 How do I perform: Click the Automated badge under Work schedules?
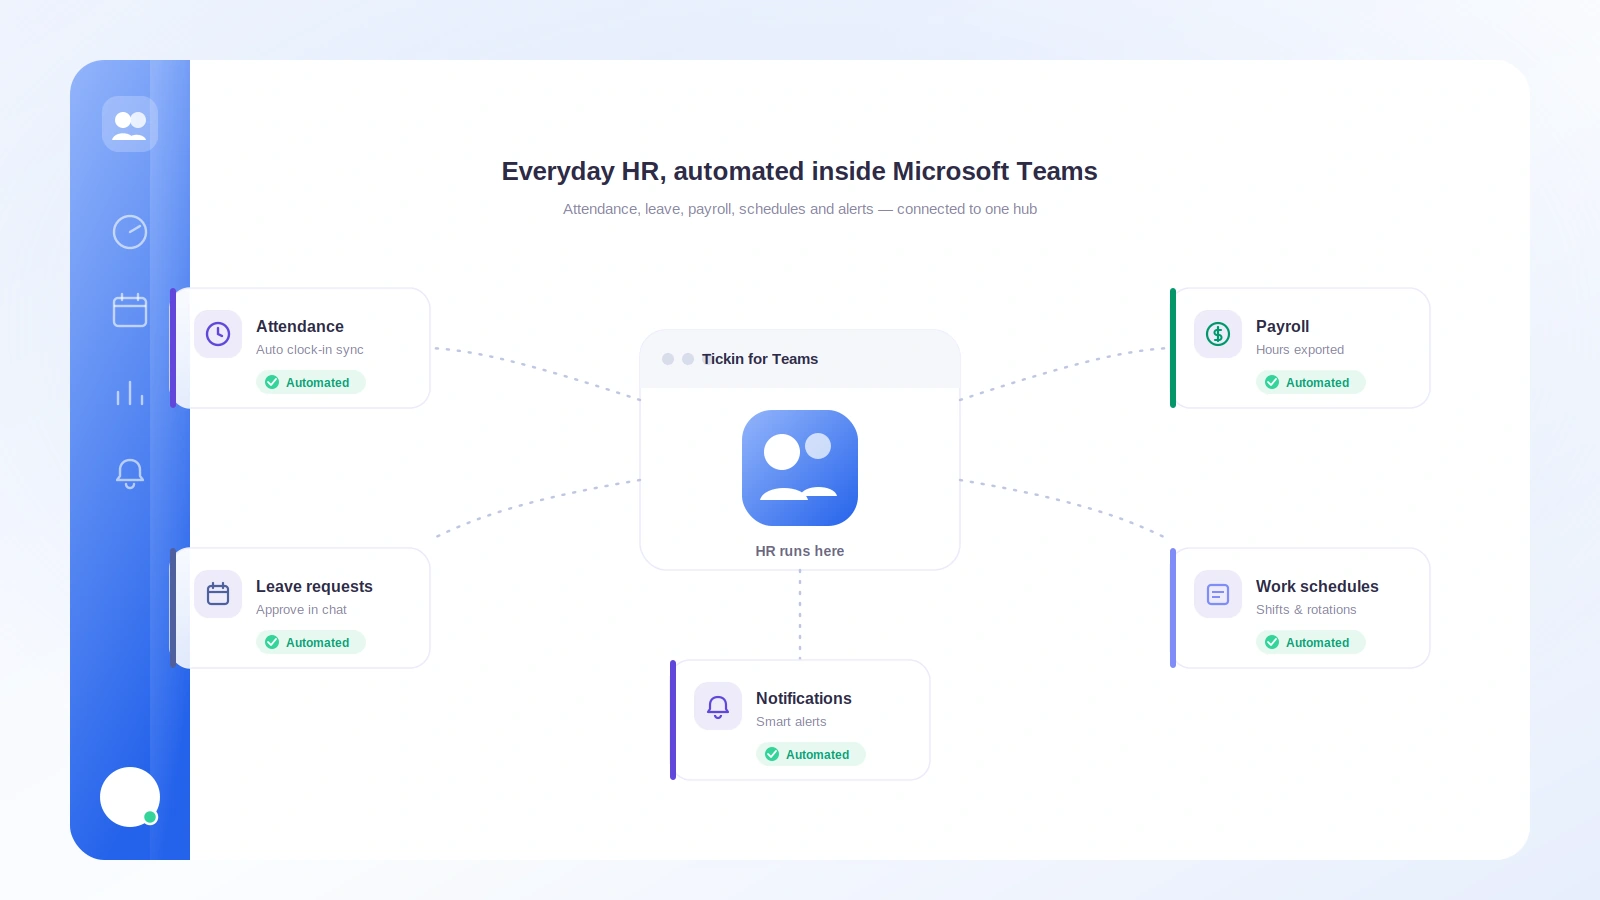click(x=1311, y=642)
